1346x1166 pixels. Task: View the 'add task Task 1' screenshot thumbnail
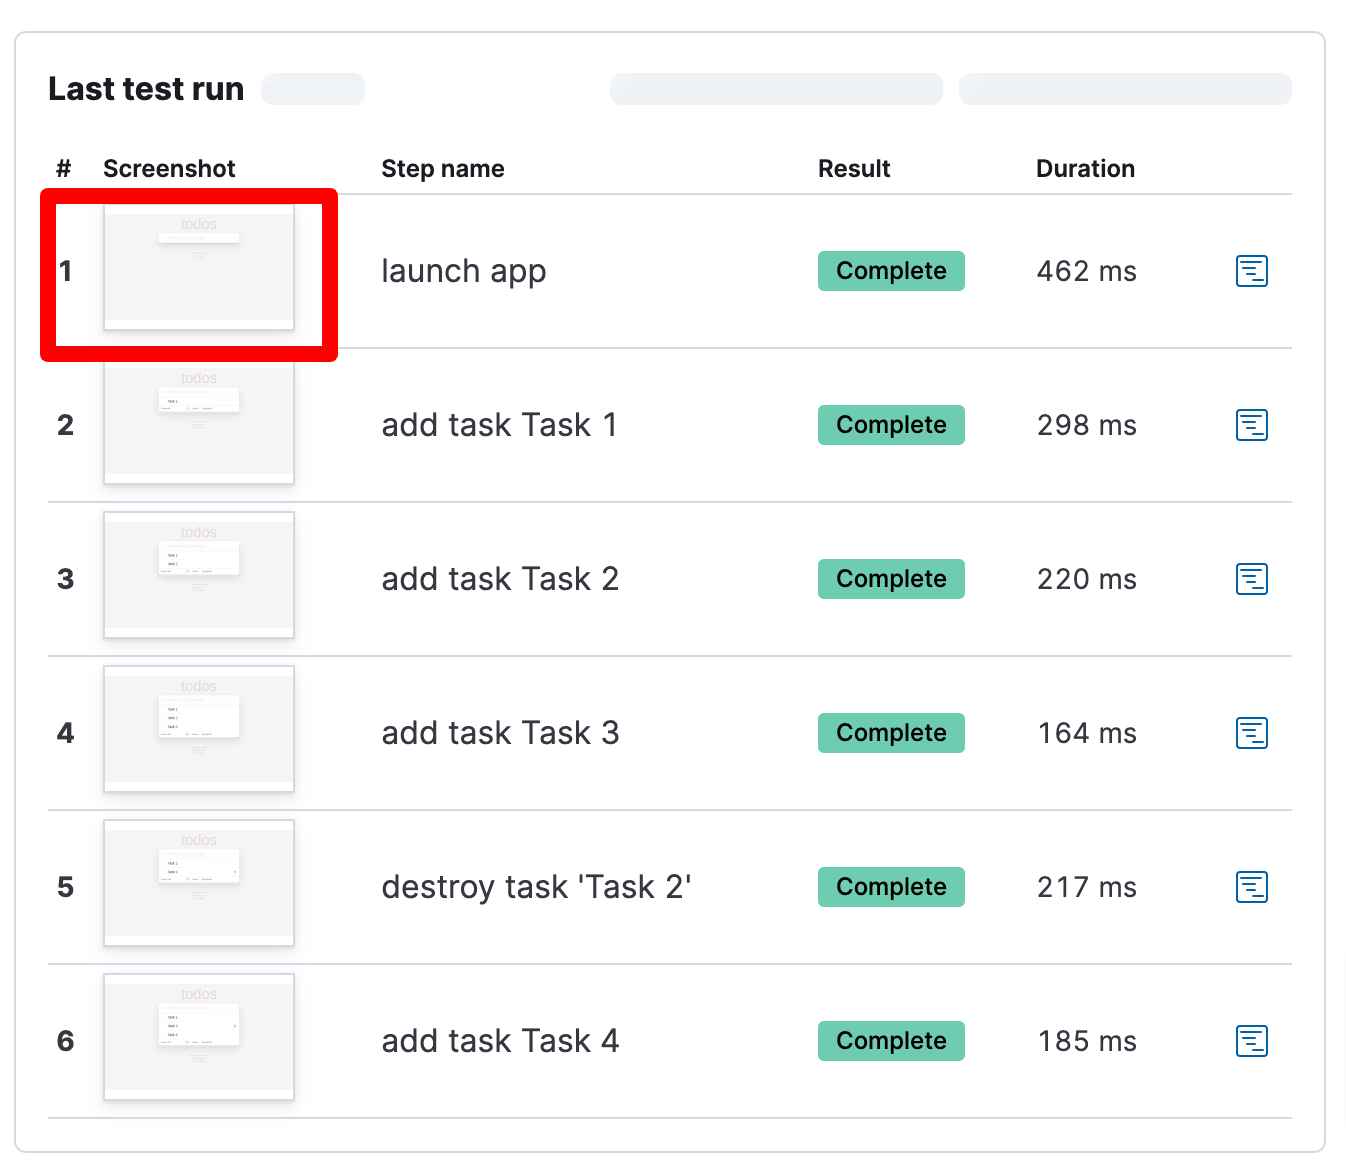198,422
